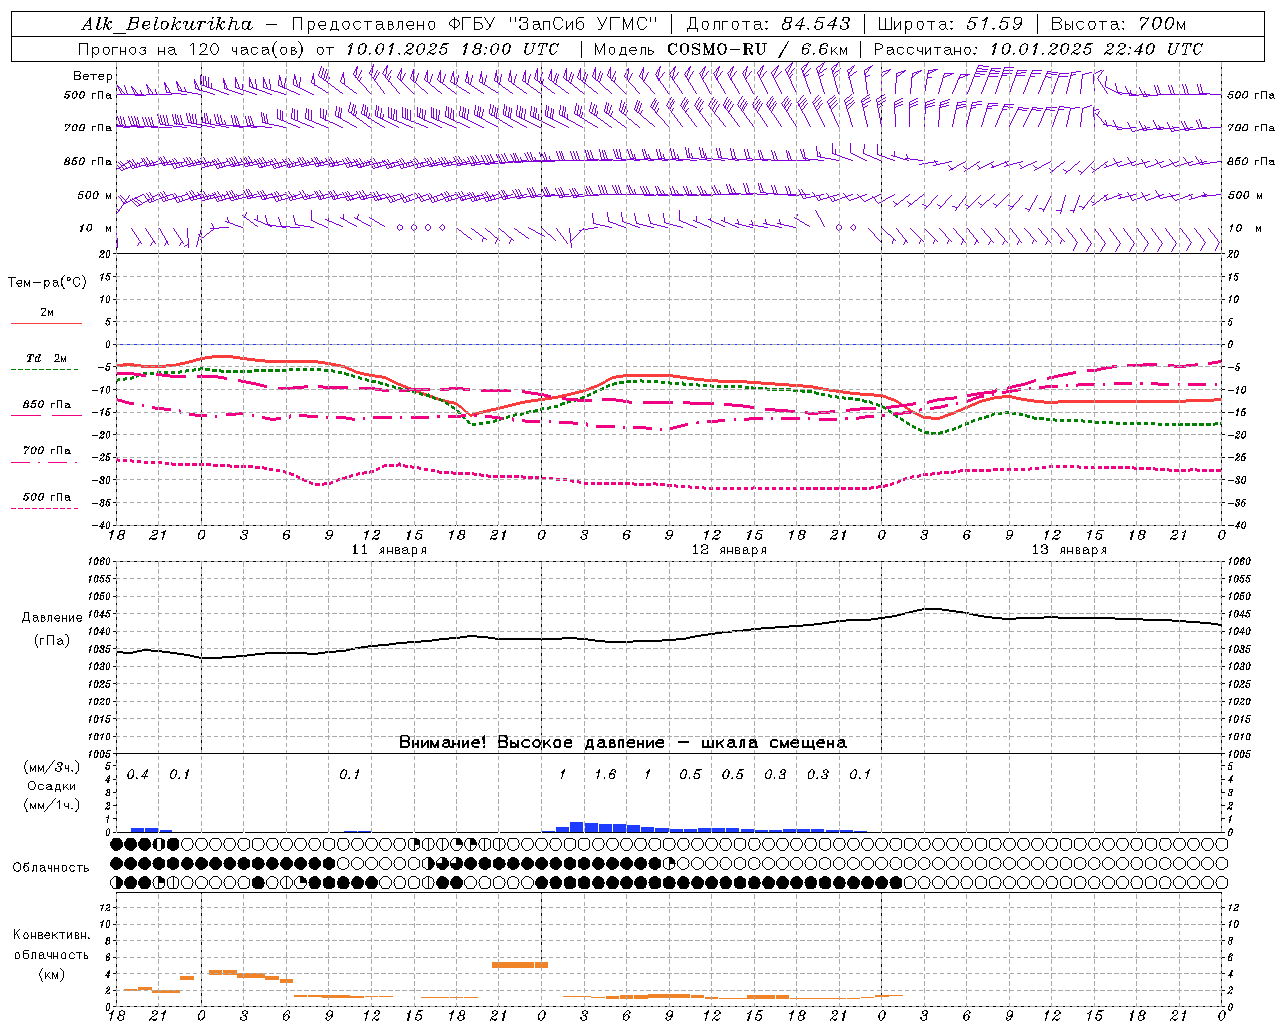
Task: Click the 12 января date label
Action: (x=729, y=550)
